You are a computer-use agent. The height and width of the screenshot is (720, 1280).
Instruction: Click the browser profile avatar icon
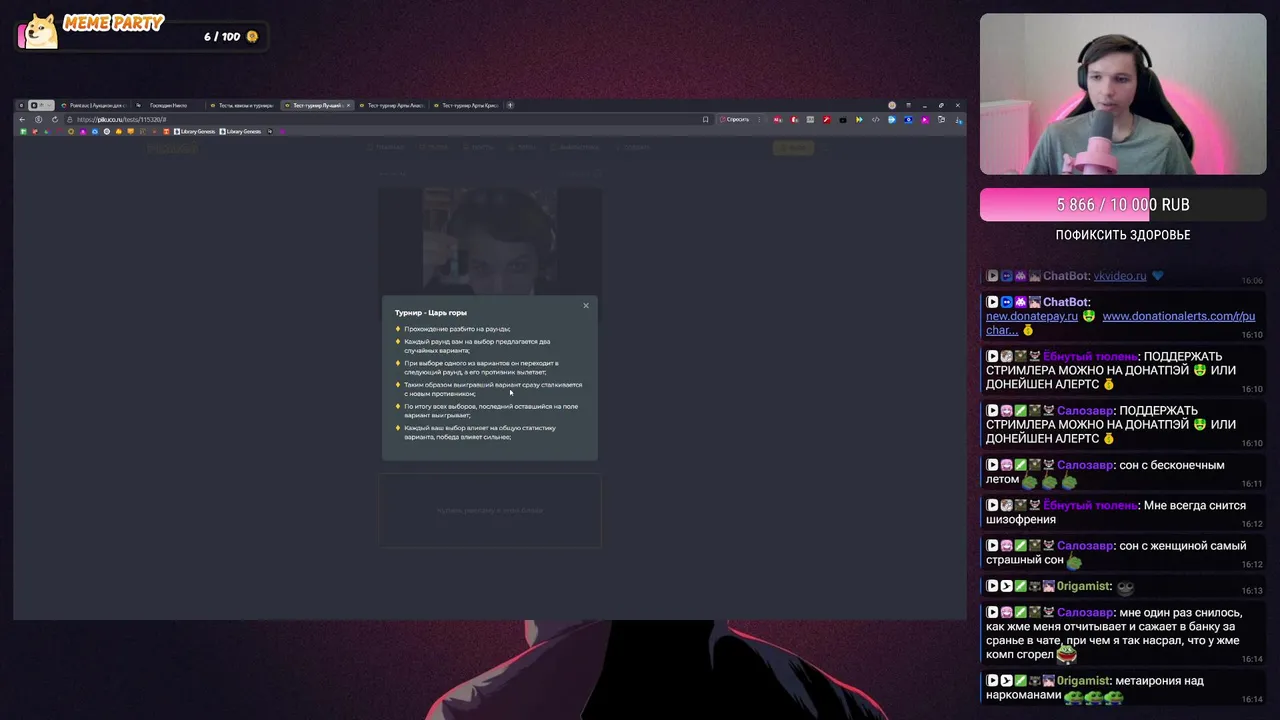pyautogui.click(x=892, y=105)
